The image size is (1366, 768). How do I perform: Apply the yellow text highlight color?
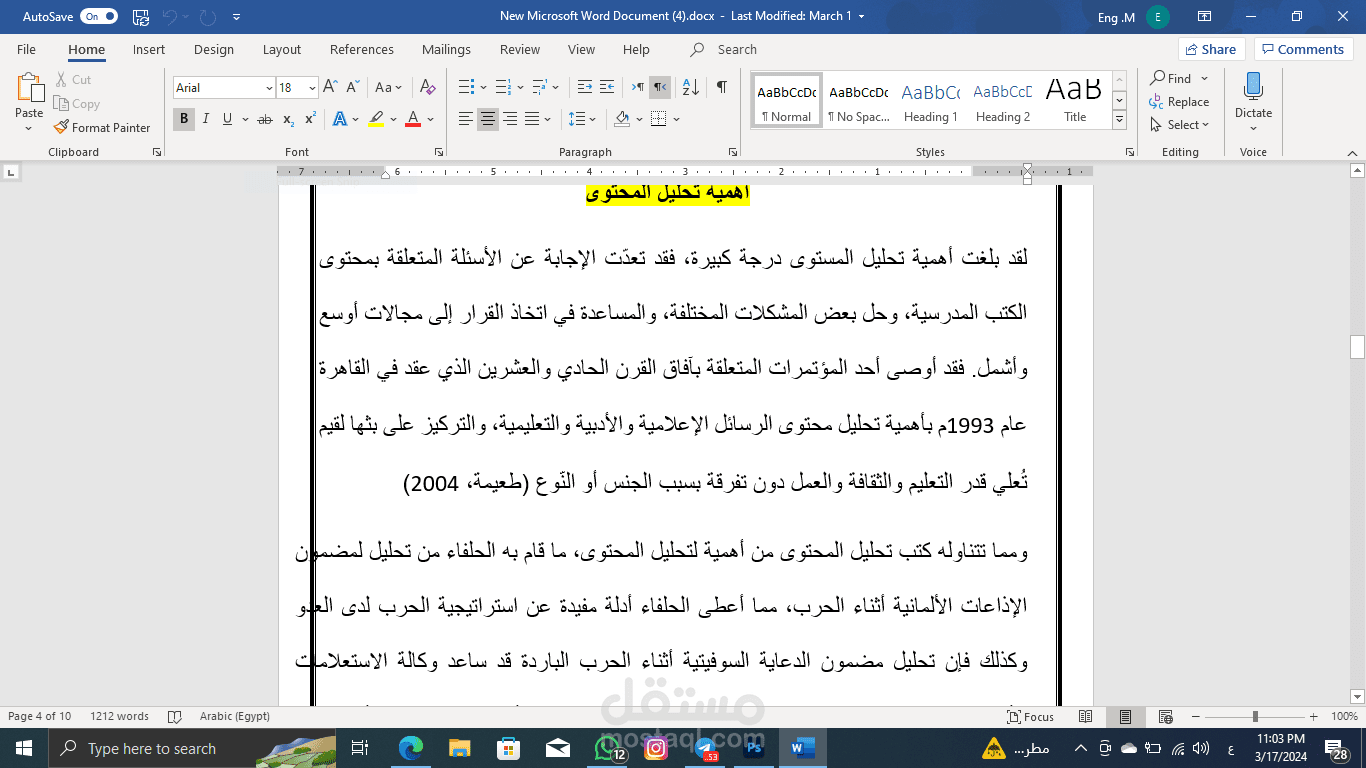[376, 119]
